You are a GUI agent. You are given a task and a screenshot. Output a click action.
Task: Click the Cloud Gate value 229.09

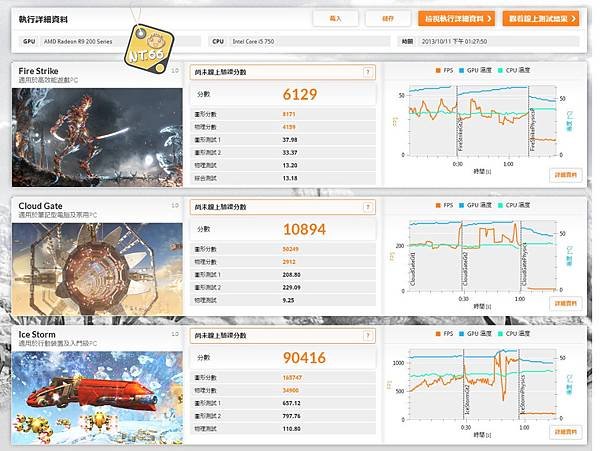tap(291, 287)
